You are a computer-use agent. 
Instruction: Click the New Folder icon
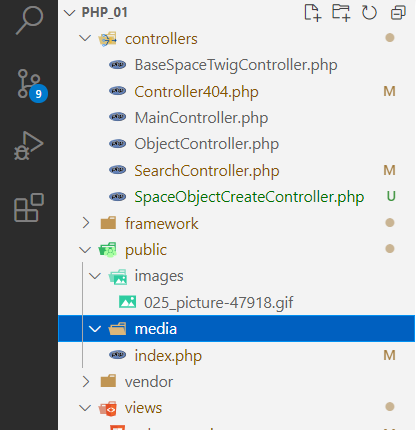341,13
